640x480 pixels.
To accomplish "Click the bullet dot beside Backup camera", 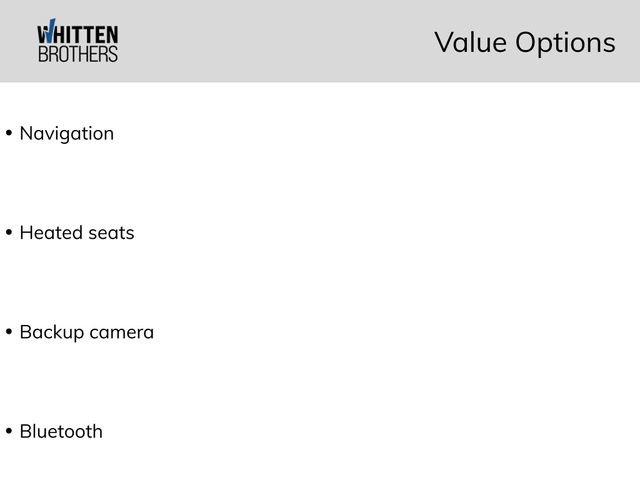I will pos(9,332).
